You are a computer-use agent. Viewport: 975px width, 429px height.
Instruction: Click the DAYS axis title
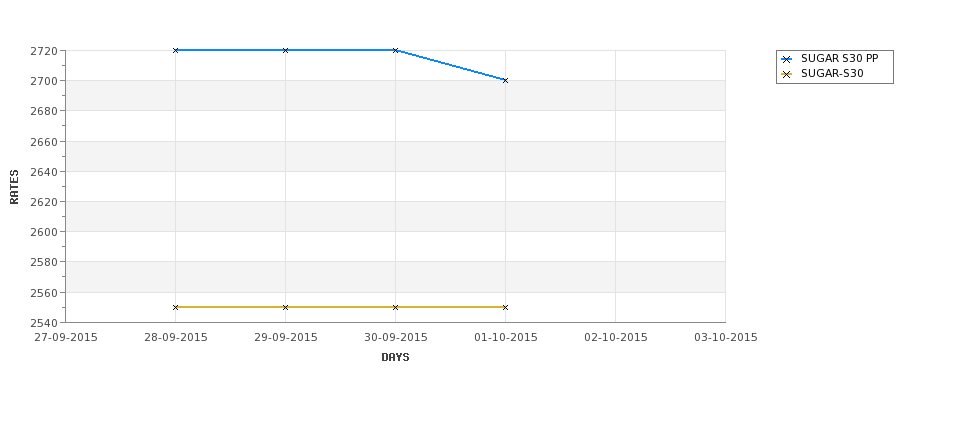pos(395,357)
